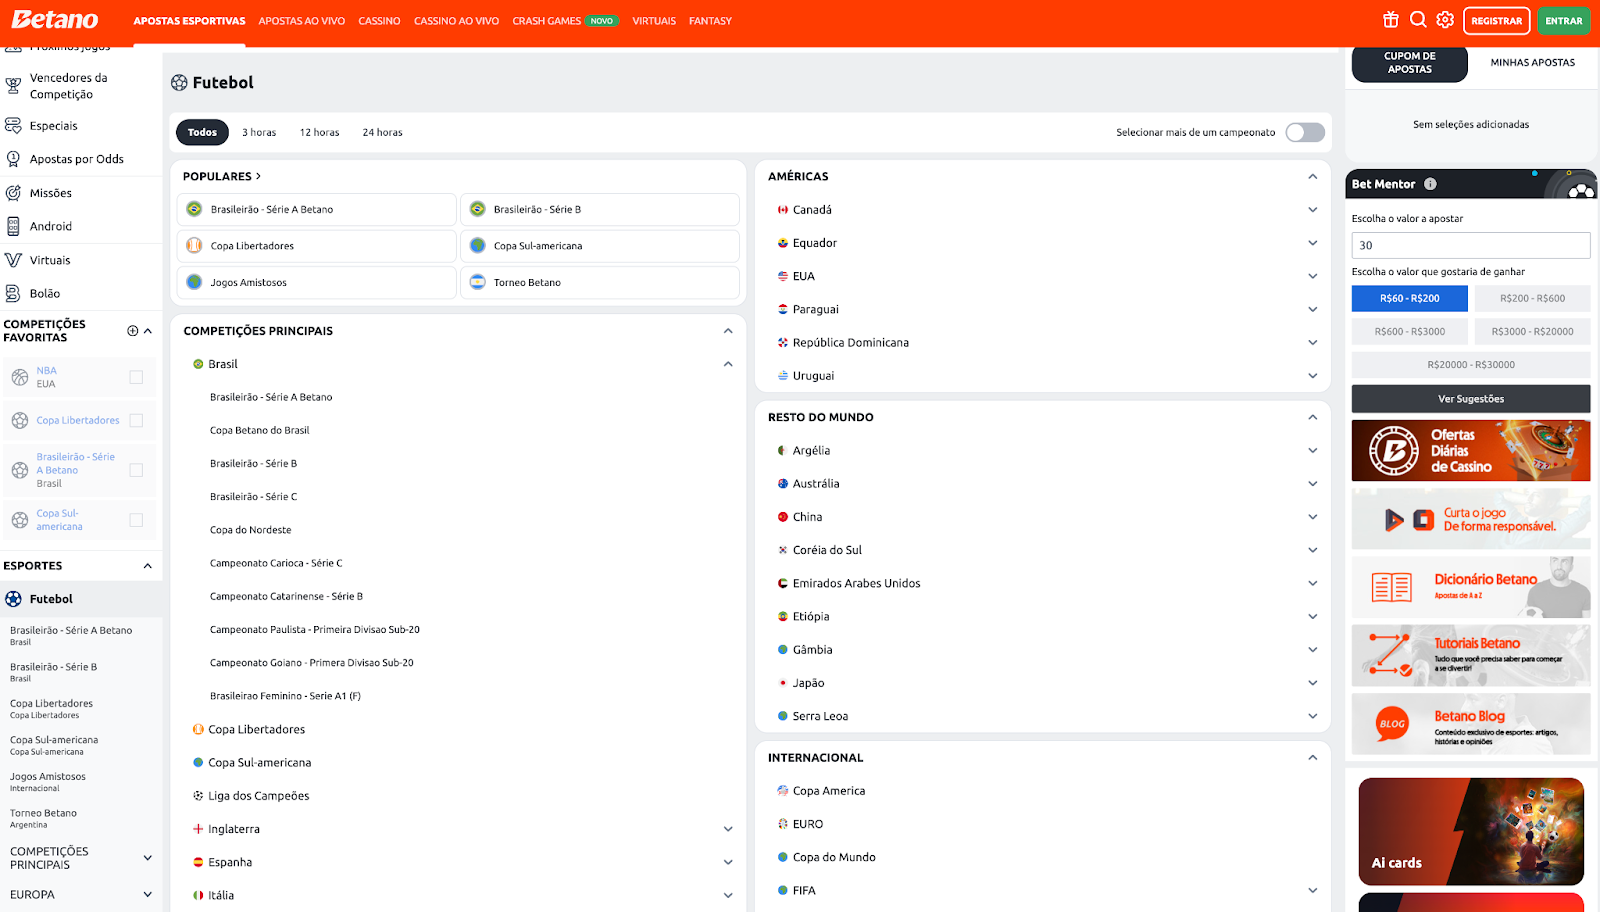Click the add favorite competitions plus icon
Viewport: 1600px width, 912px height.
pos(133,331)
